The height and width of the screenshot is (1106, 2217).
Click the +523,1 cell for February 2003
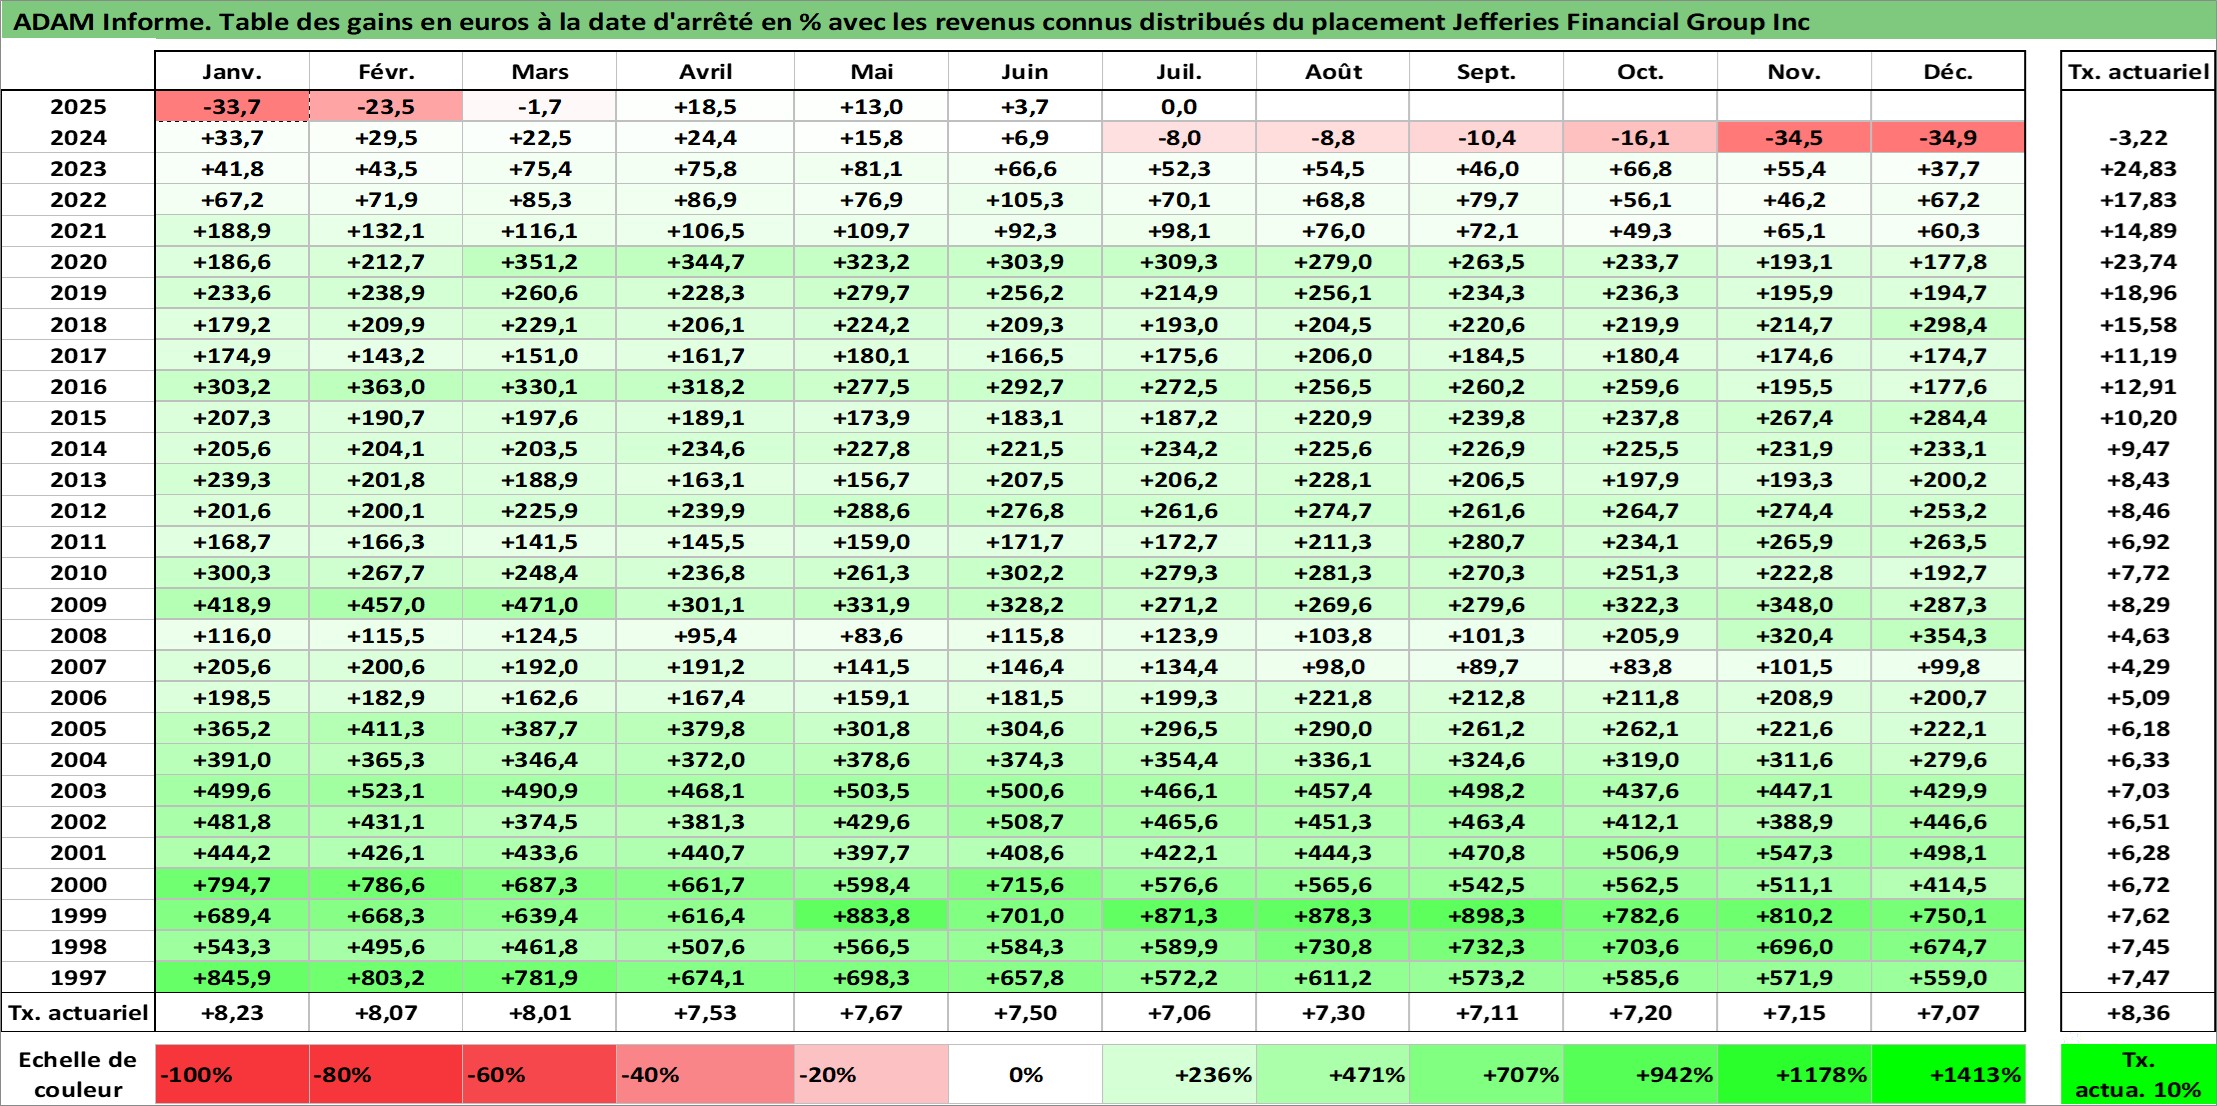386,790
